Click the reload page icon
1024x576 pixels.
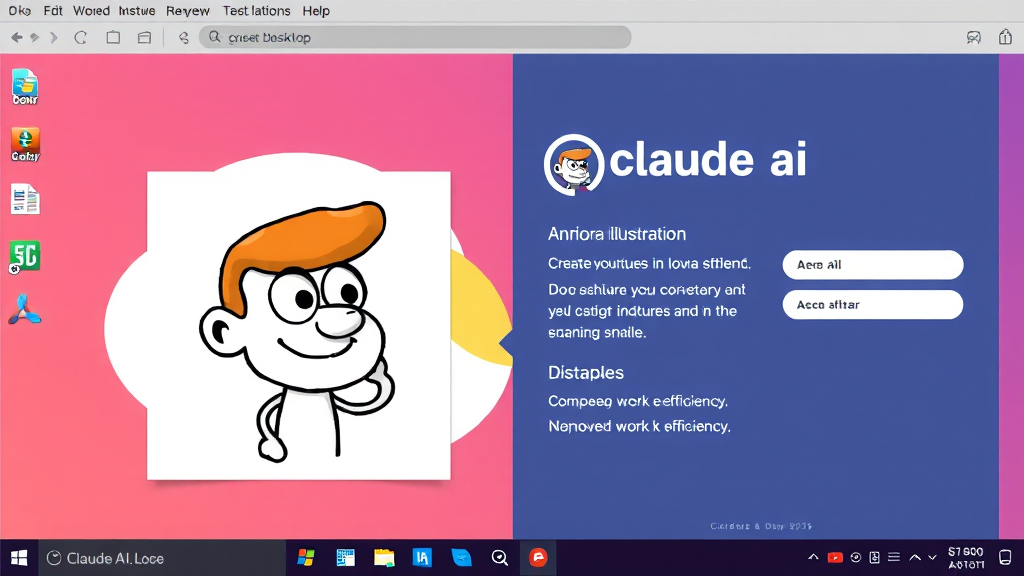tap(81, 37)
